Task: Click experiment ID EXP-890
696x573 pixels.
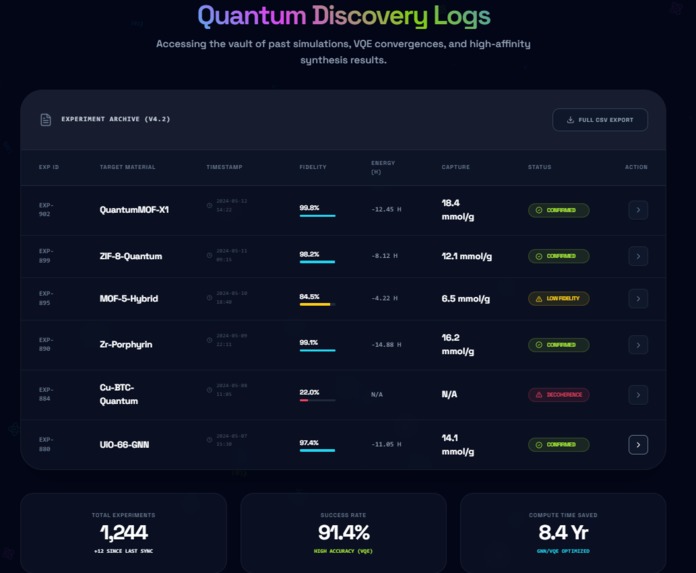Action: click(x=46, y=344)
